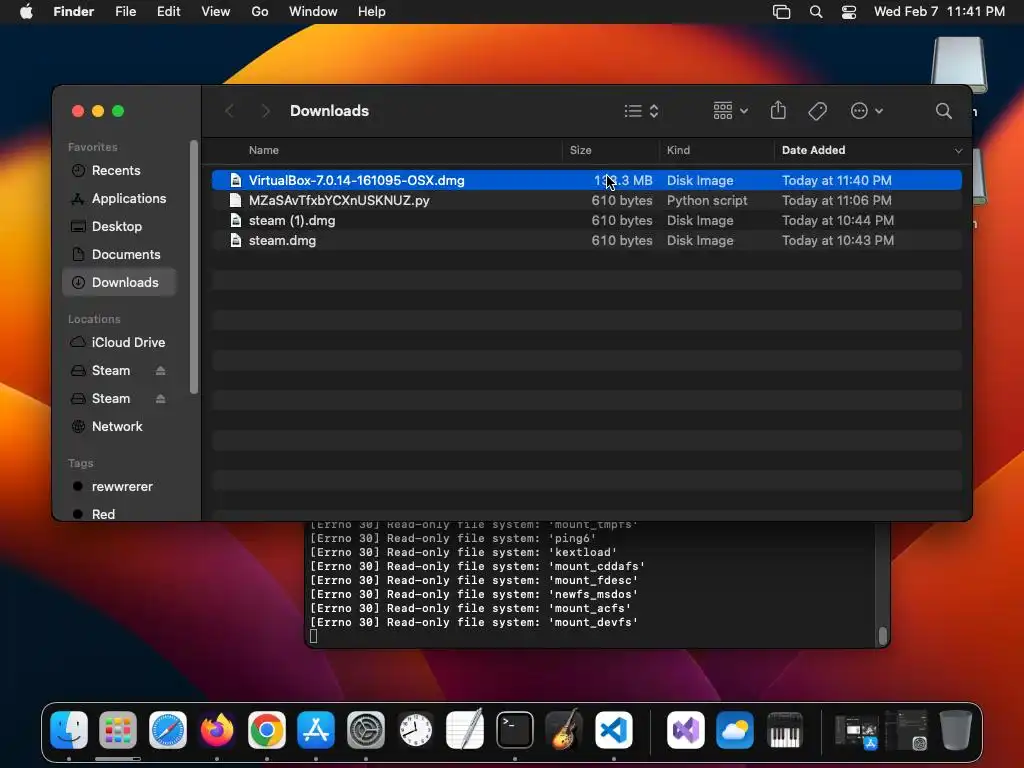Open the Weather app in Dock

[x=735, y=729]
